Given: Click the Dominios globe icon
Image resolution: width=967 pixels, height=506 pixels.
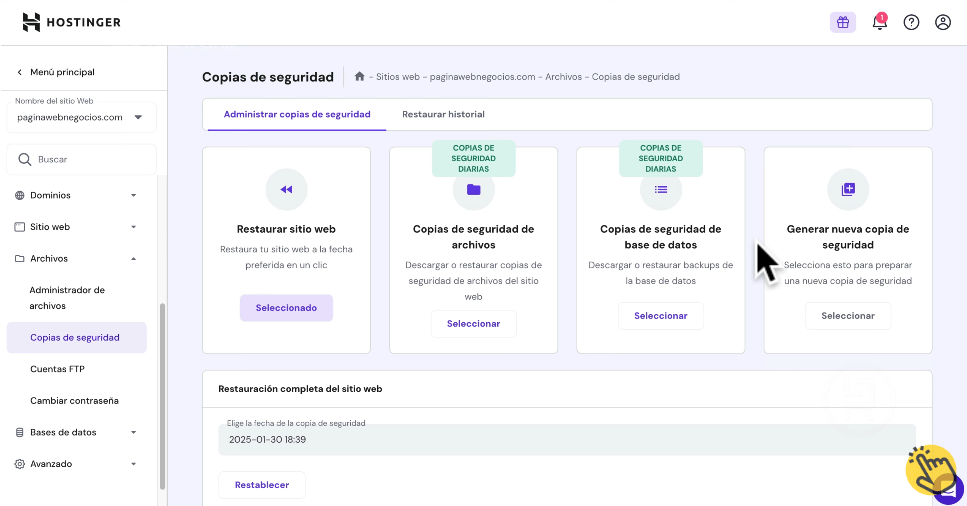Looking at the screenshot, I should tap(20, 195).
